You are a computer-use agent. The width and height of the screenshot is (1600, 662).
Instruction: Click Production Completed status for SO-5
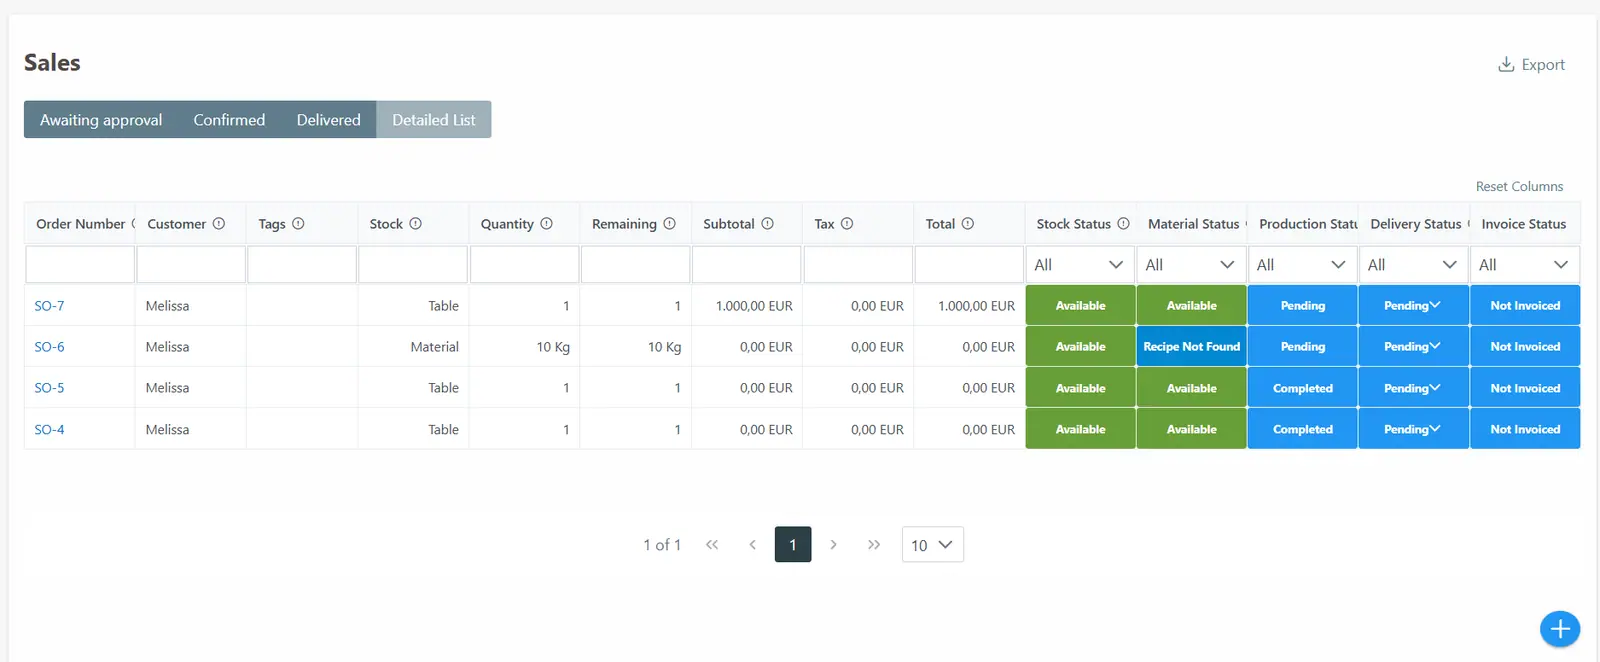click(1302, 388)
